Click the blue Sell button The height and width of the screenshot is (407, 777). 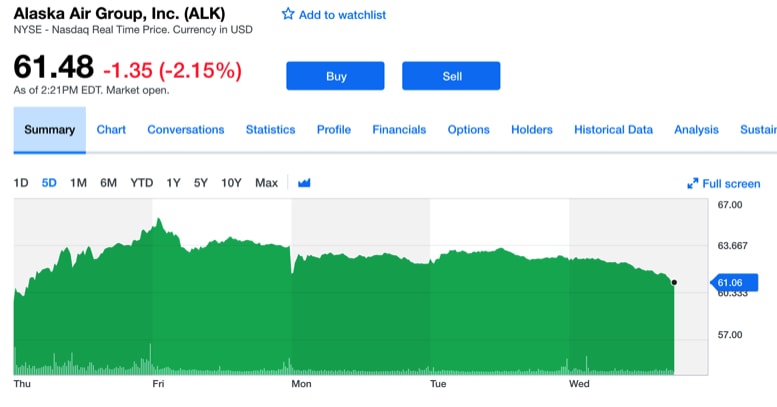(x=451, y=76)
